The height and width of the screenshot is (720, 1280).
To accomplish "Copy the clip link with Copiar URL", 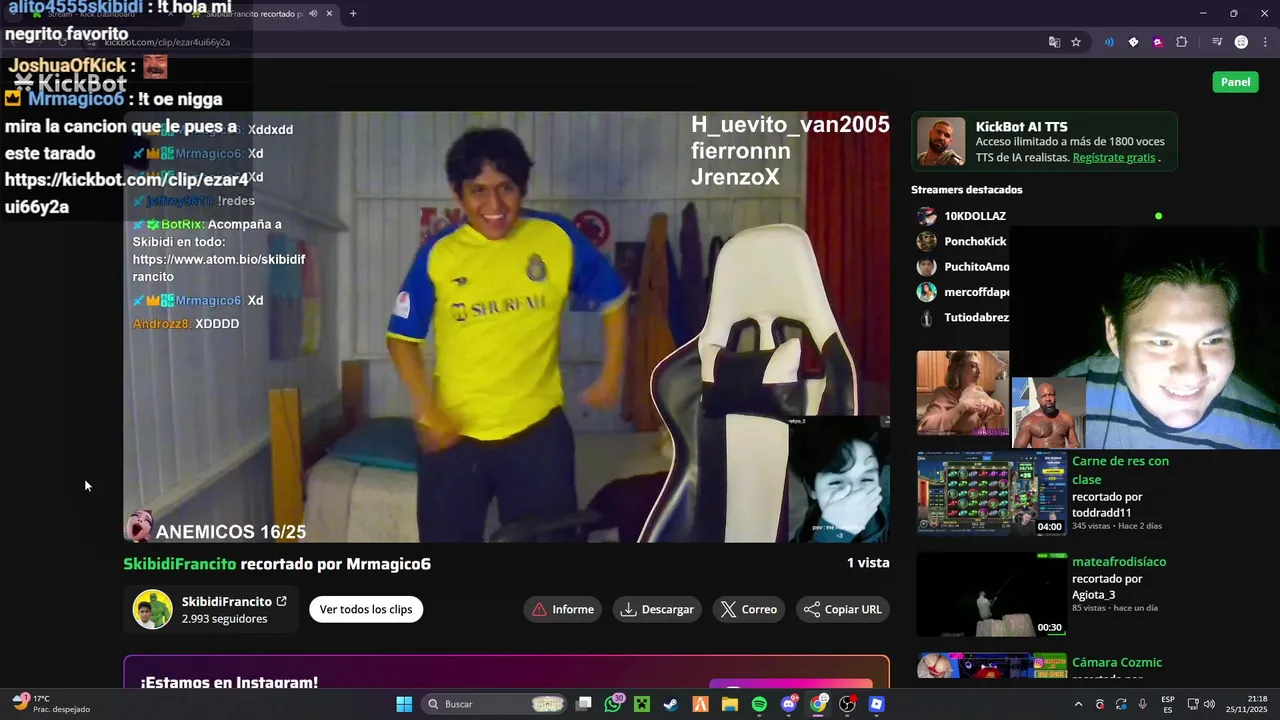I will 843,609.
